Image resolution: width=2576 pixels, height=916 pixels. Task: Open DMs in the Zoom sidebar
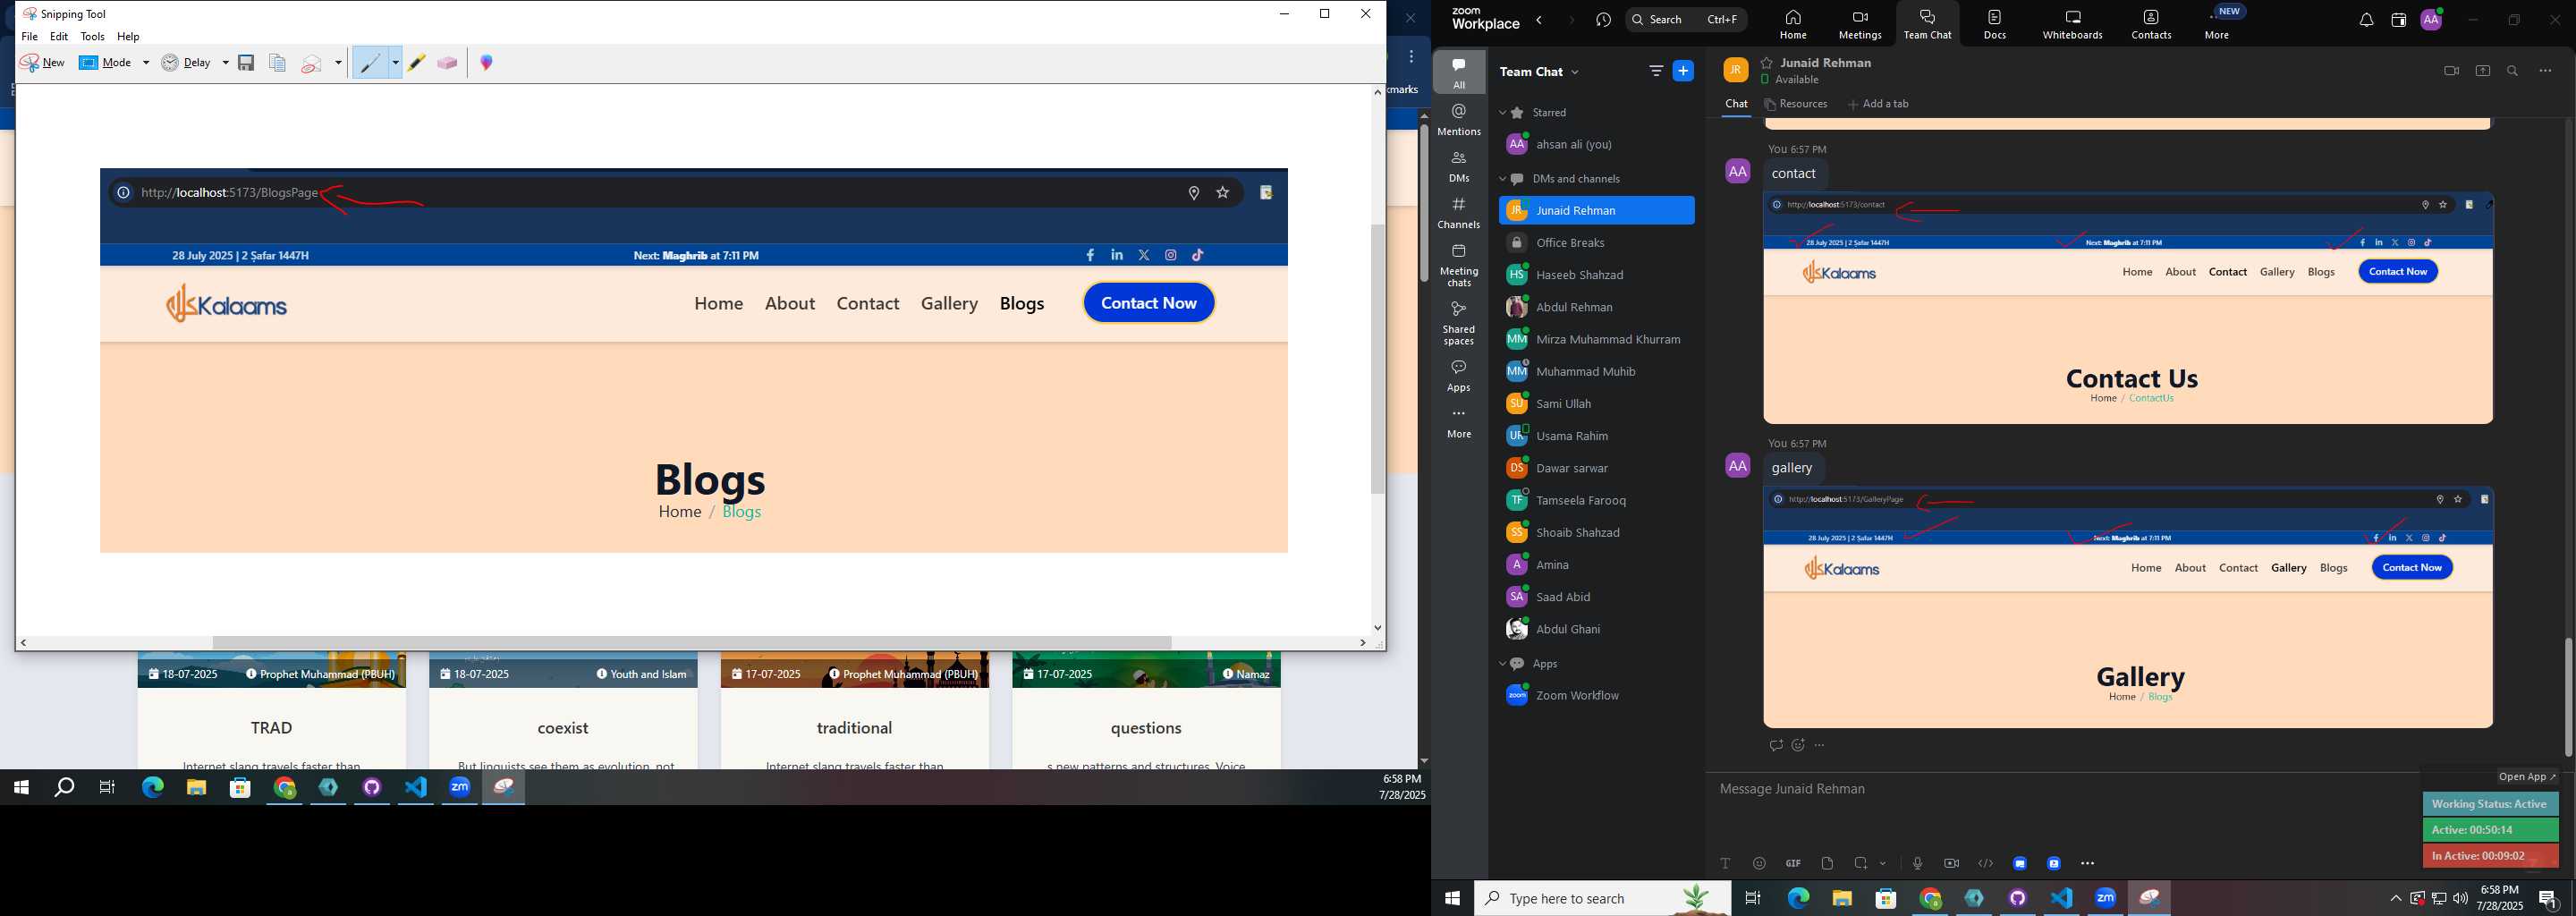pyautogui.click(x=1459, y=166)
